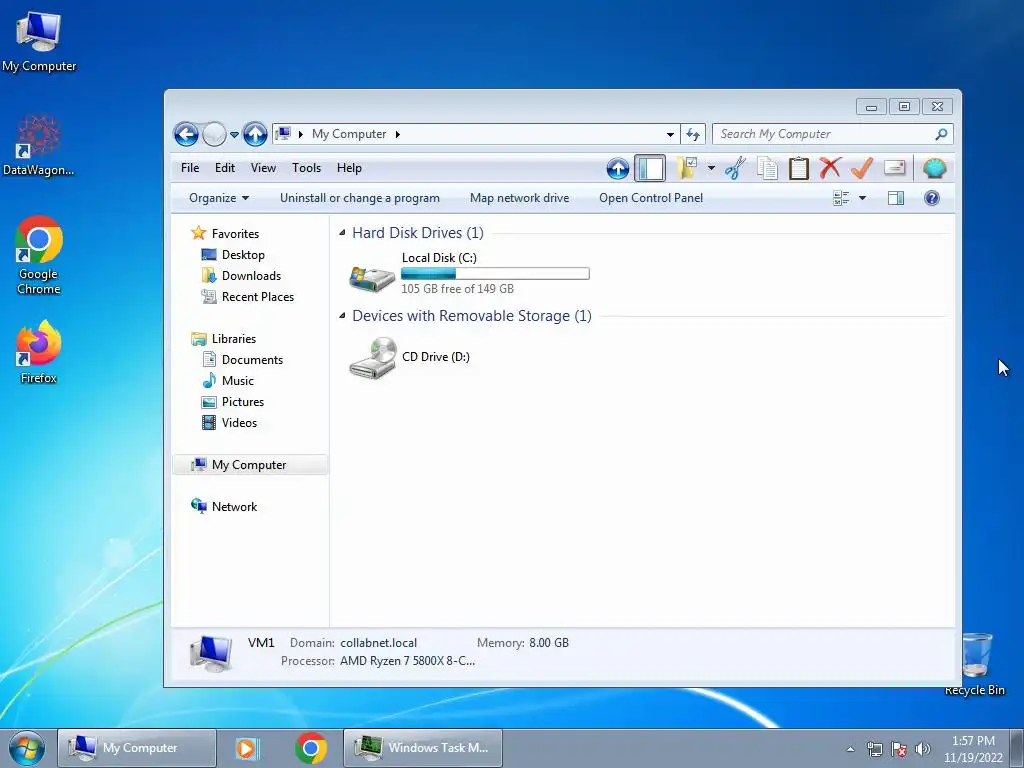Click the Firefox desktop shortcut
The height and width of the screenshot is (768, 1024).
pos(39,352)
